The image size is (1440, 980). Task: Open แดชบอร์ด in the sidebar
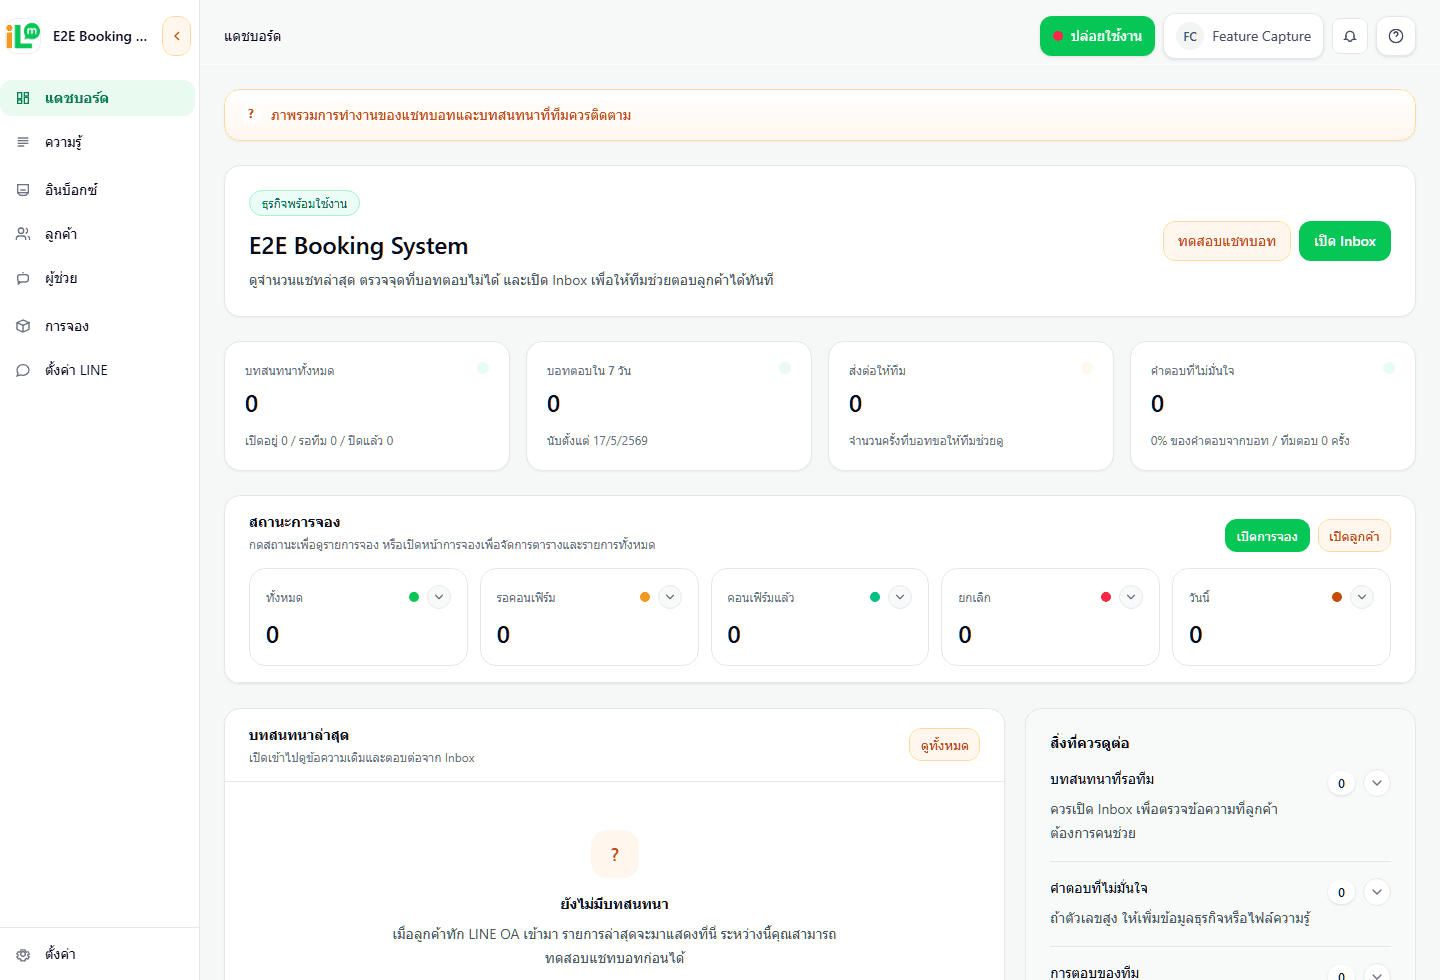pyautogui.click(x=97, y=98)
